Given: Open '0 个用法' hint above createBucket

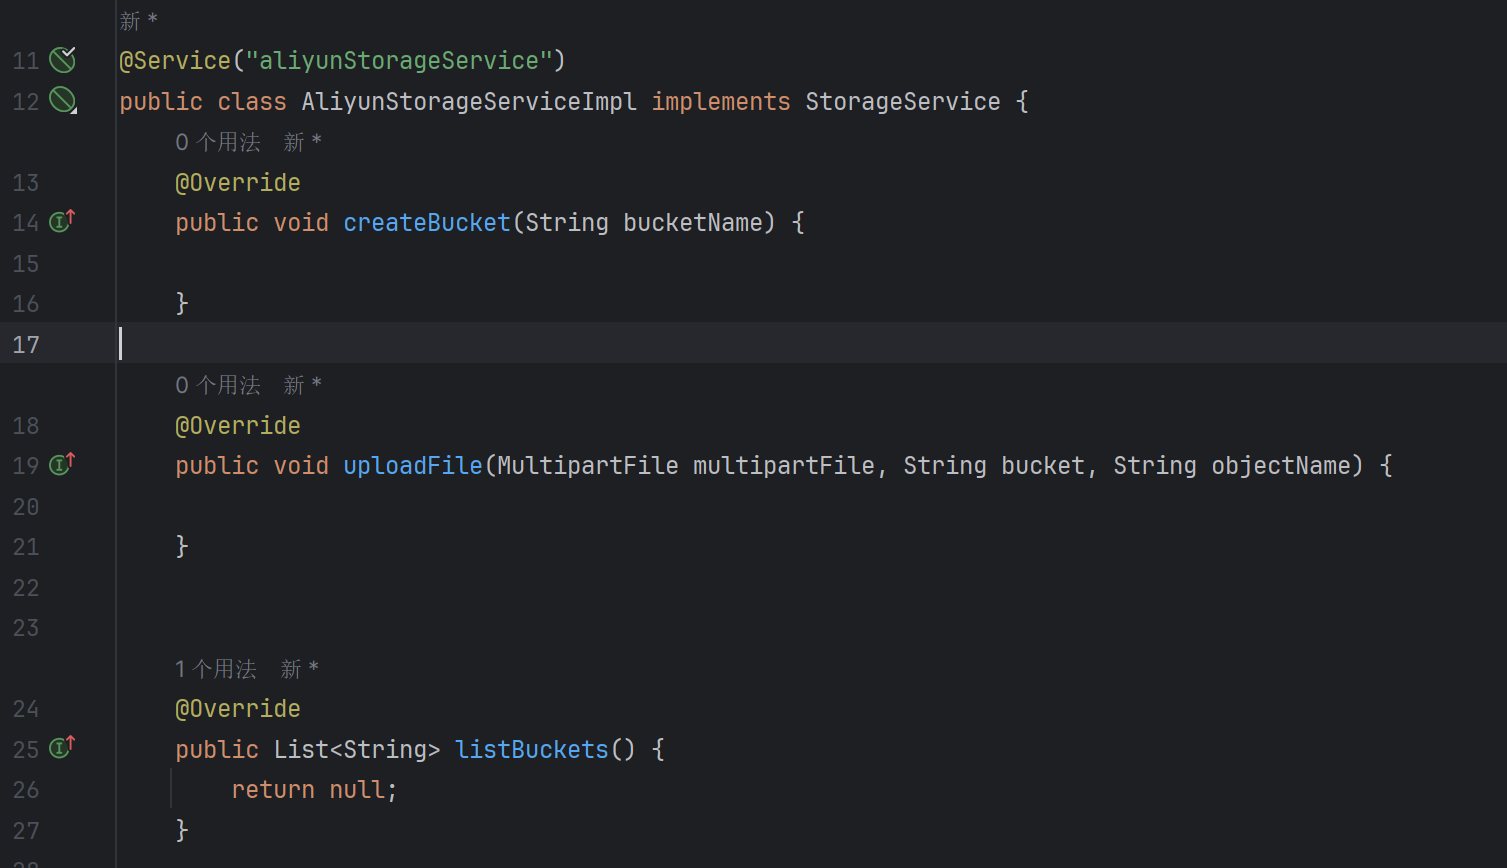Looking at the screenshot, I should tap(218, 142).
